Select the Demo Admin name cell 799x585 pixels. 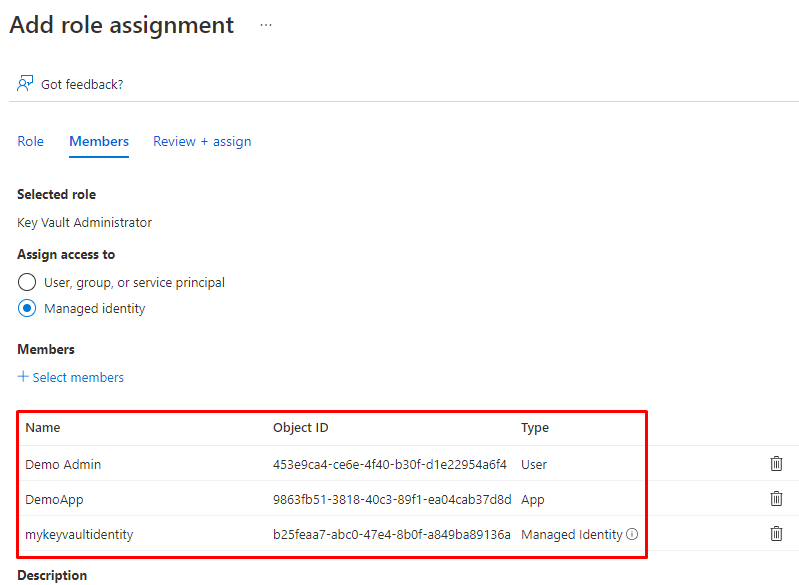[63, 464]
